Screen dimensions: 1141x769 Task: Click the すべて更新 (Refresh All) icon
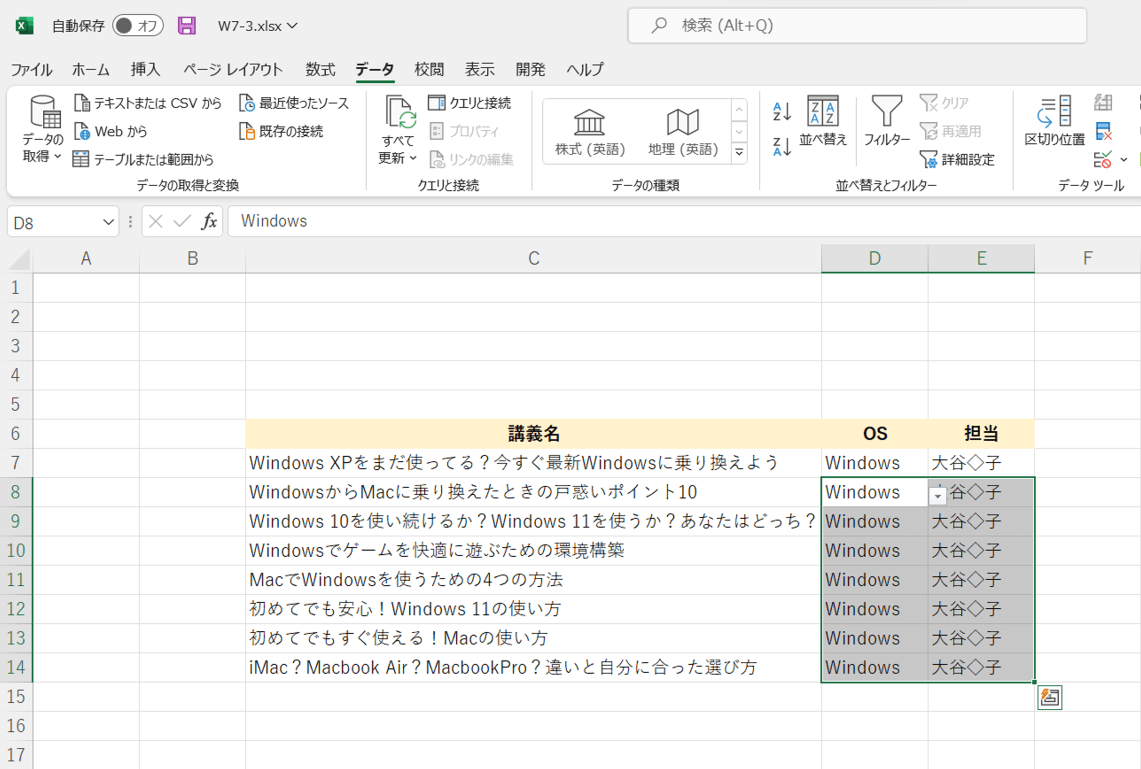tap(399, 115)
